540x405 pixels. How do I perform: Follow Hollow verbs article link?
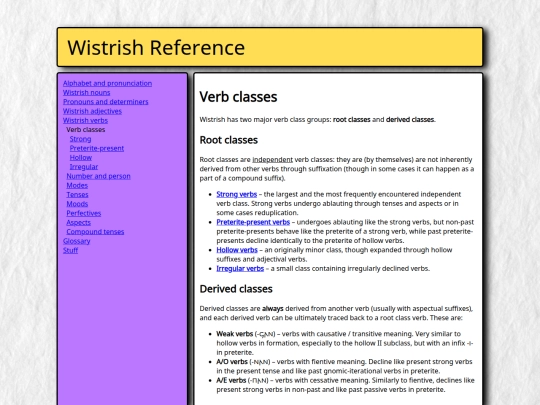tap(237, 250)
